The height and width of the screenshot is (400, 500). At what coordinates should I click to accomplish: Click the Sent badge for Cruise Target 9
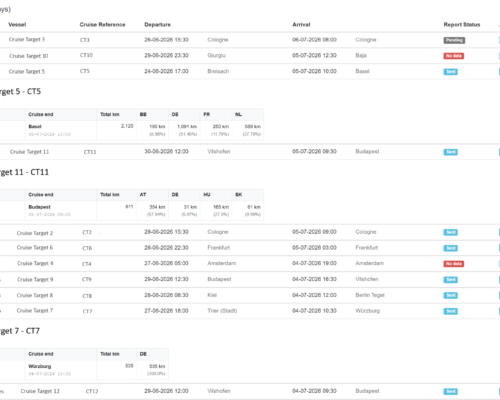450,280
